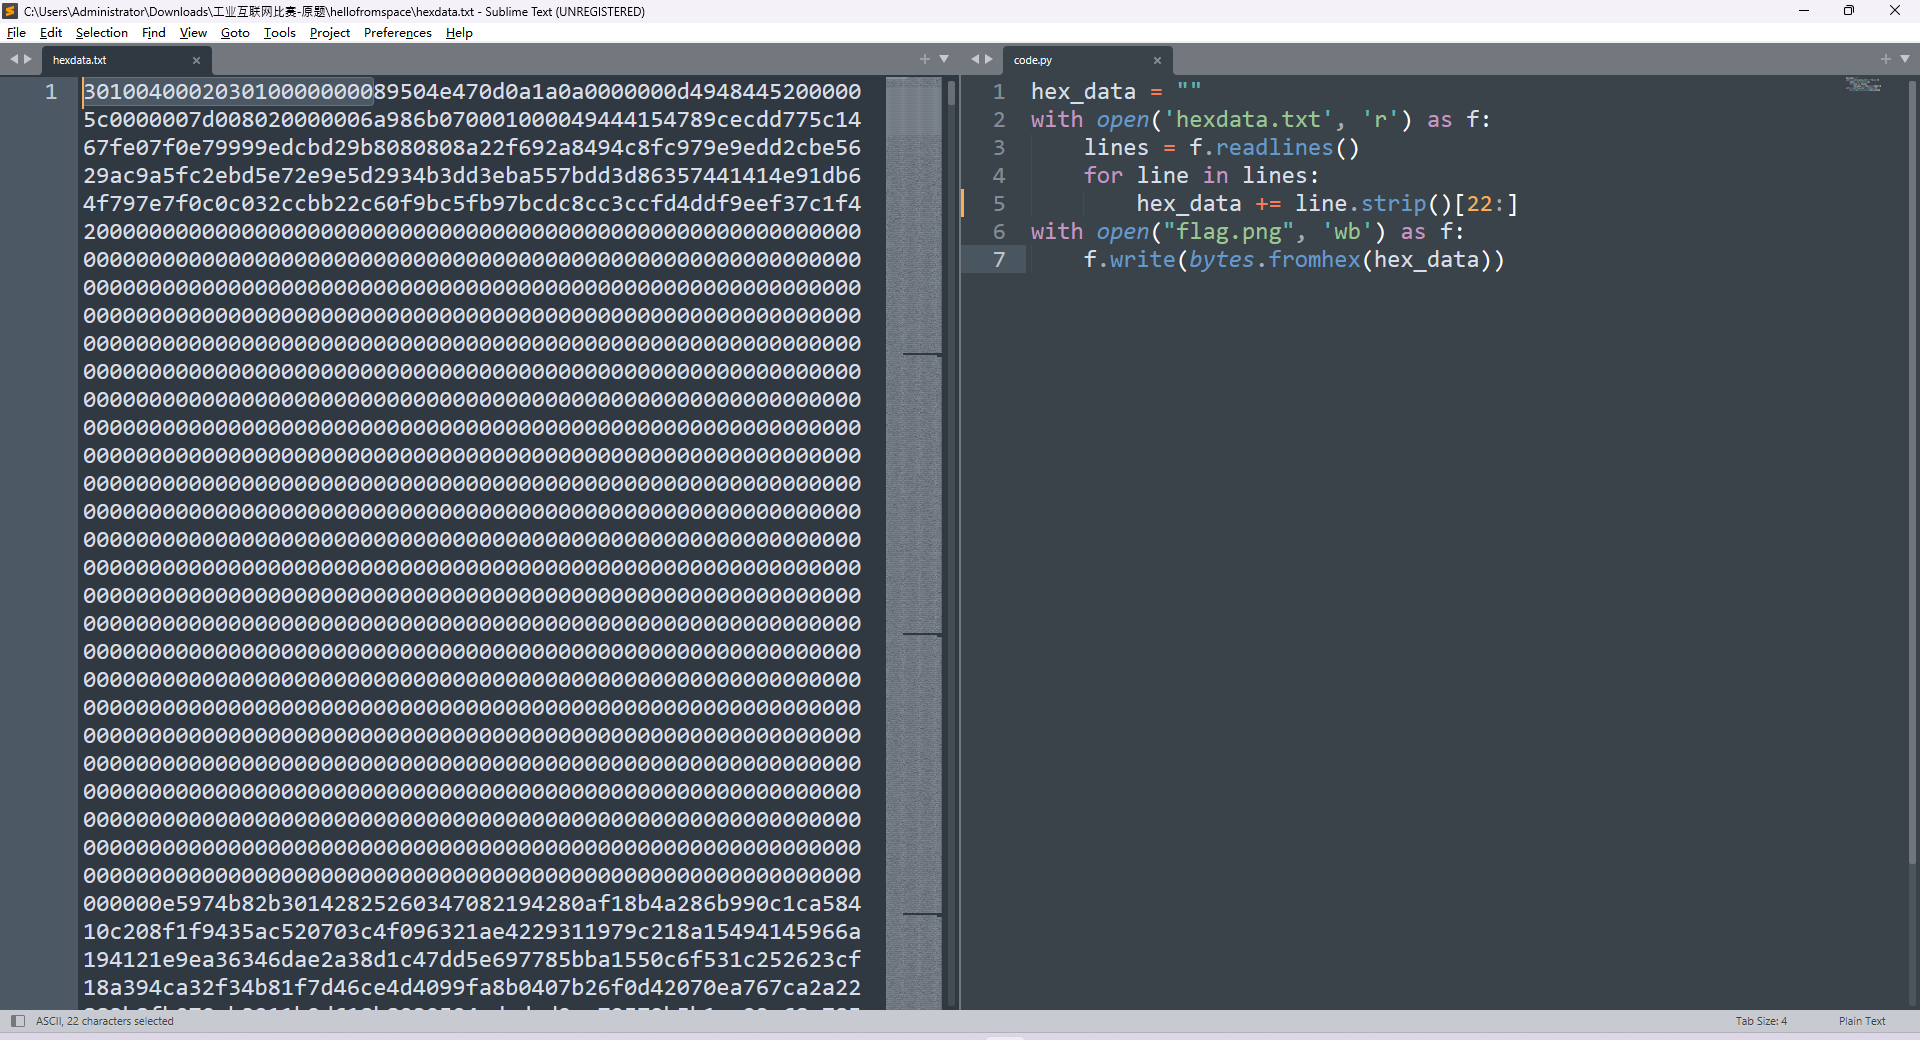Open the Edit menu
This screenshot has width=1920, height=1040.
click(51, 33)
